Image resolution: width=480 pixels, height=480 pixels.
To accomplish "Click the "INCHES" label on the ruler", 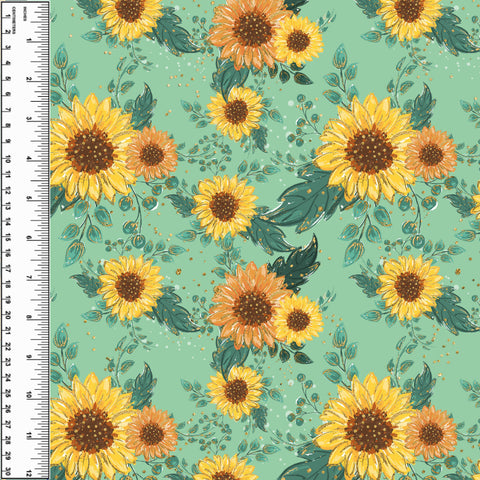I will [x=25, y=14].
